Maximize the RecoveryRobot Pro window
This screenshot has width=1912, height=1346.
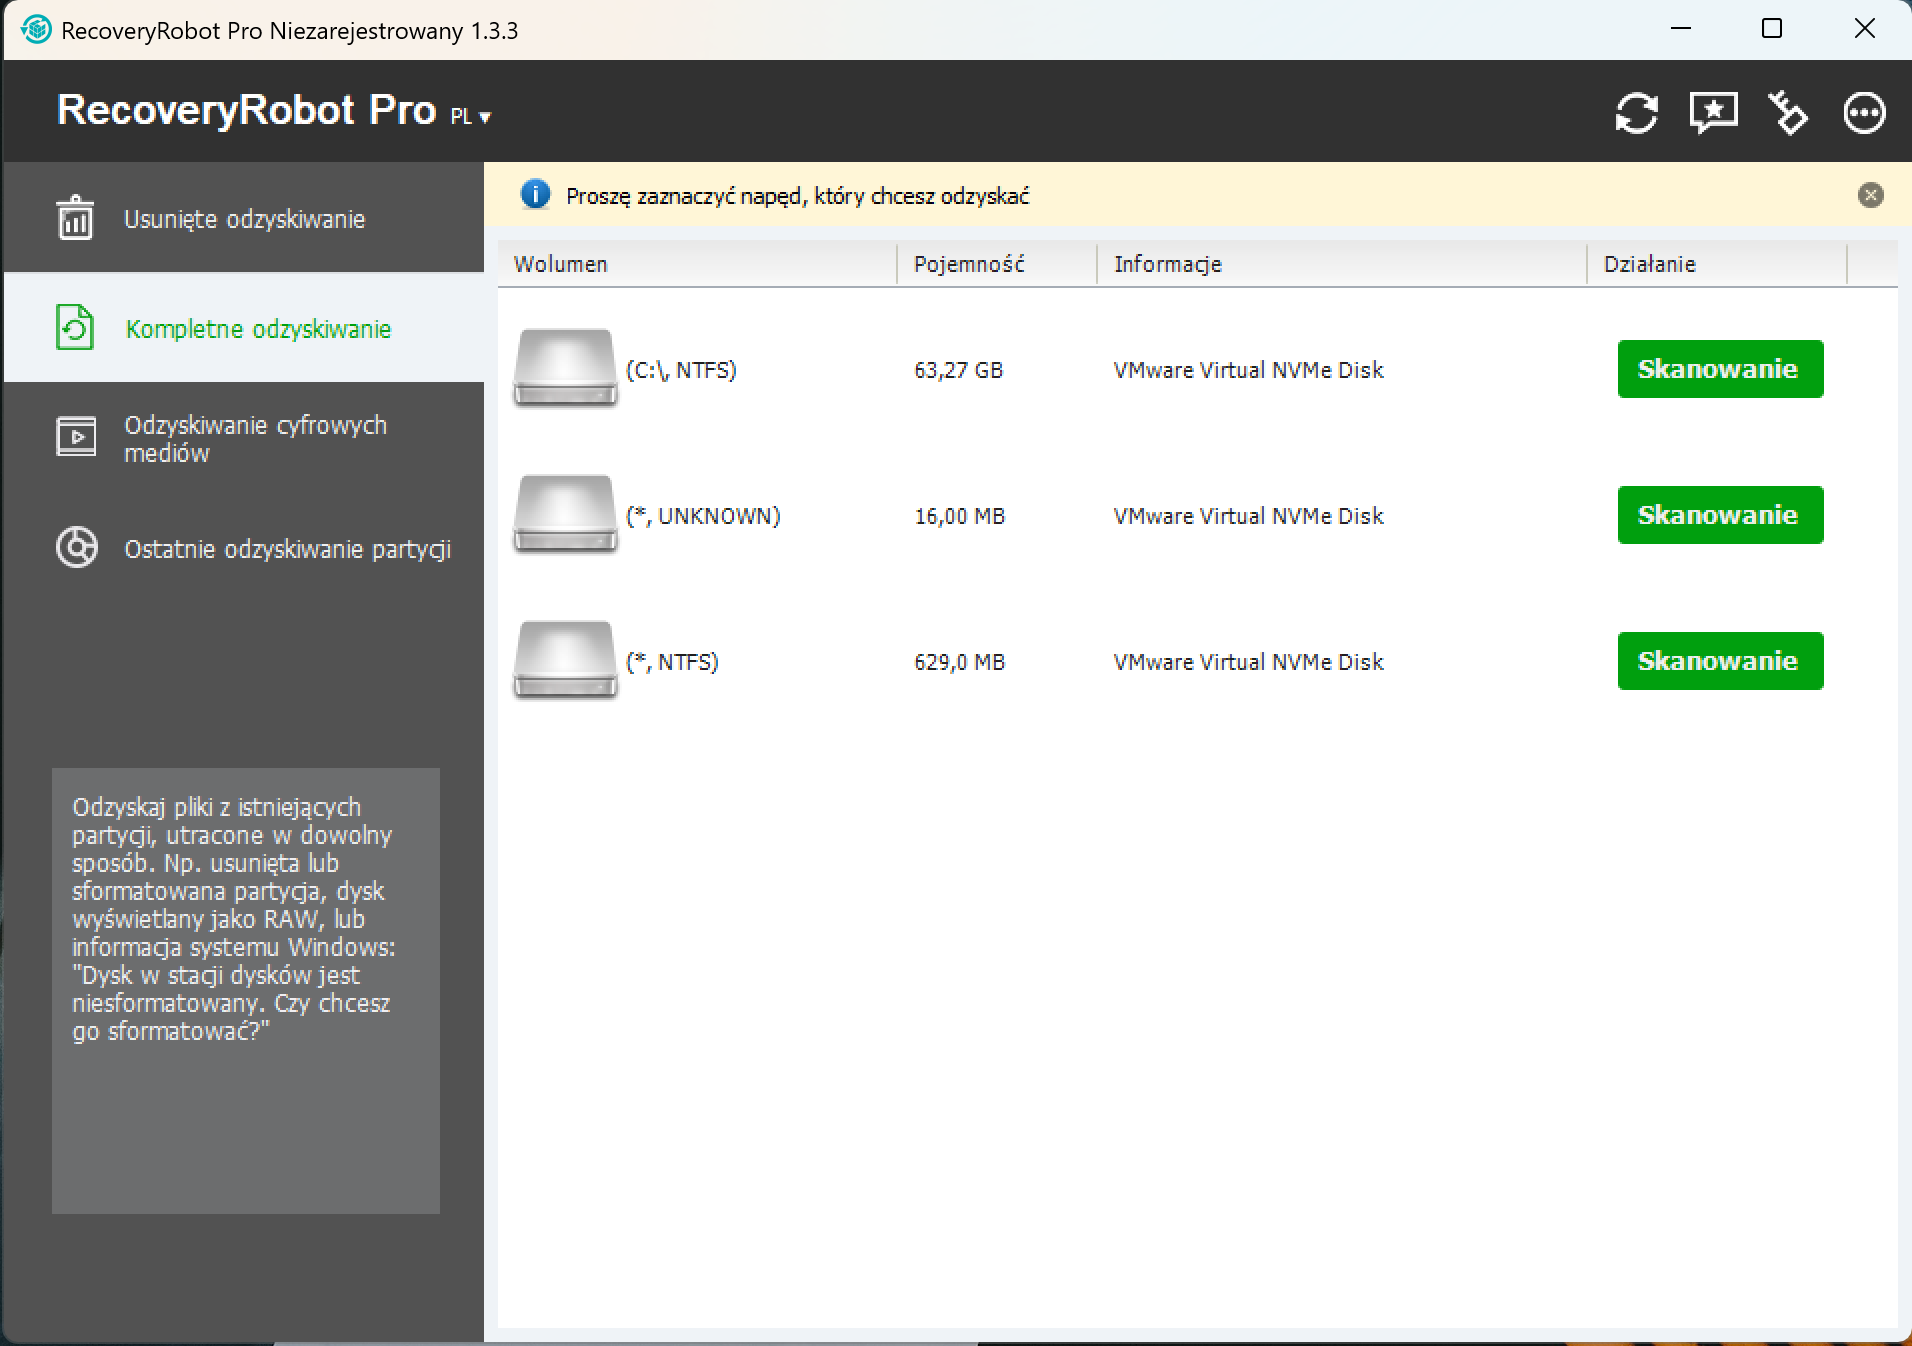tap(1771, 29)
